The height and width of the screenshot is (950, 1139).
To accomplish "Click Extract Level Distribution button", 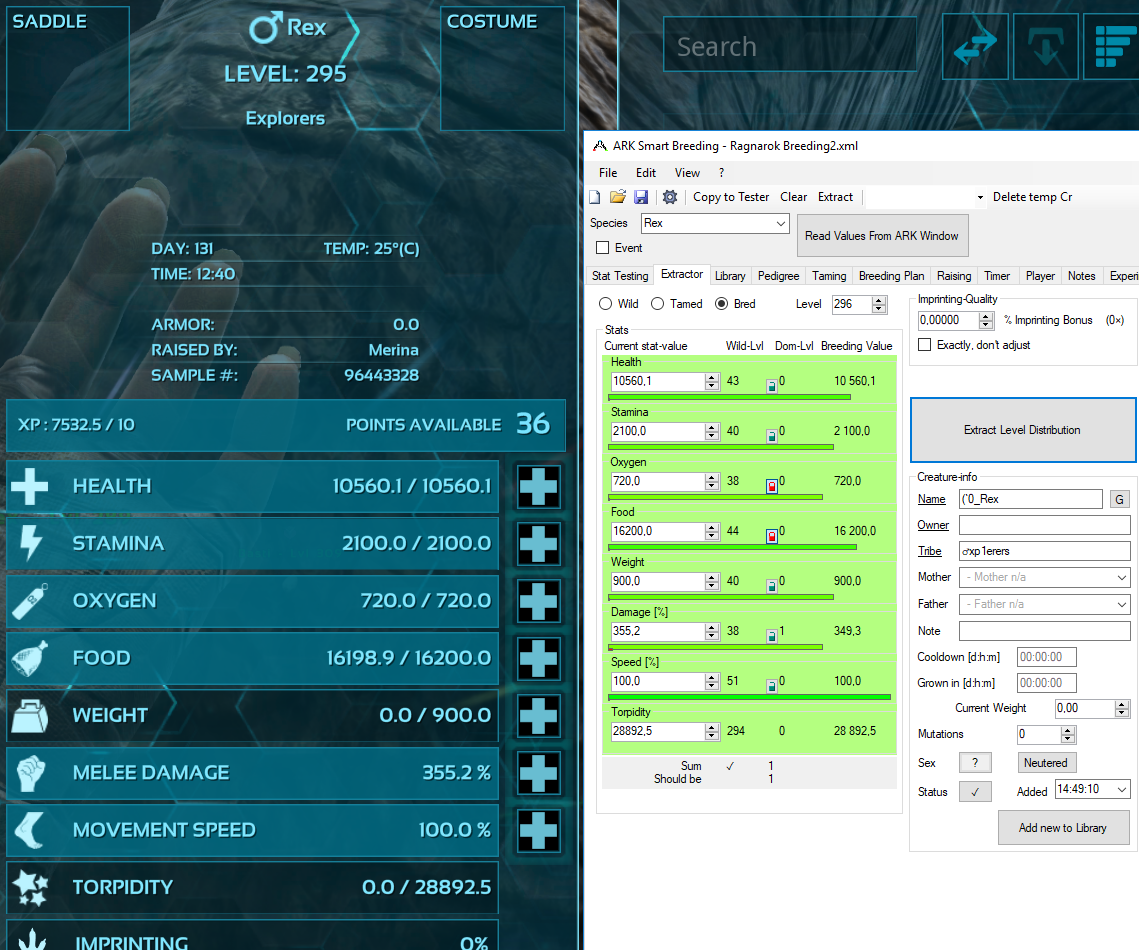I will (1022, 430).
